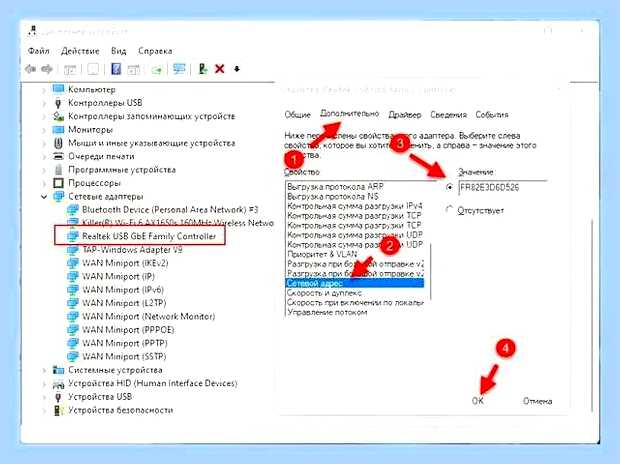Image resolution: width=620 pixels, height=464 pixels.
Task: Click the Устройства HID category icon
Action: coord(58,383)
